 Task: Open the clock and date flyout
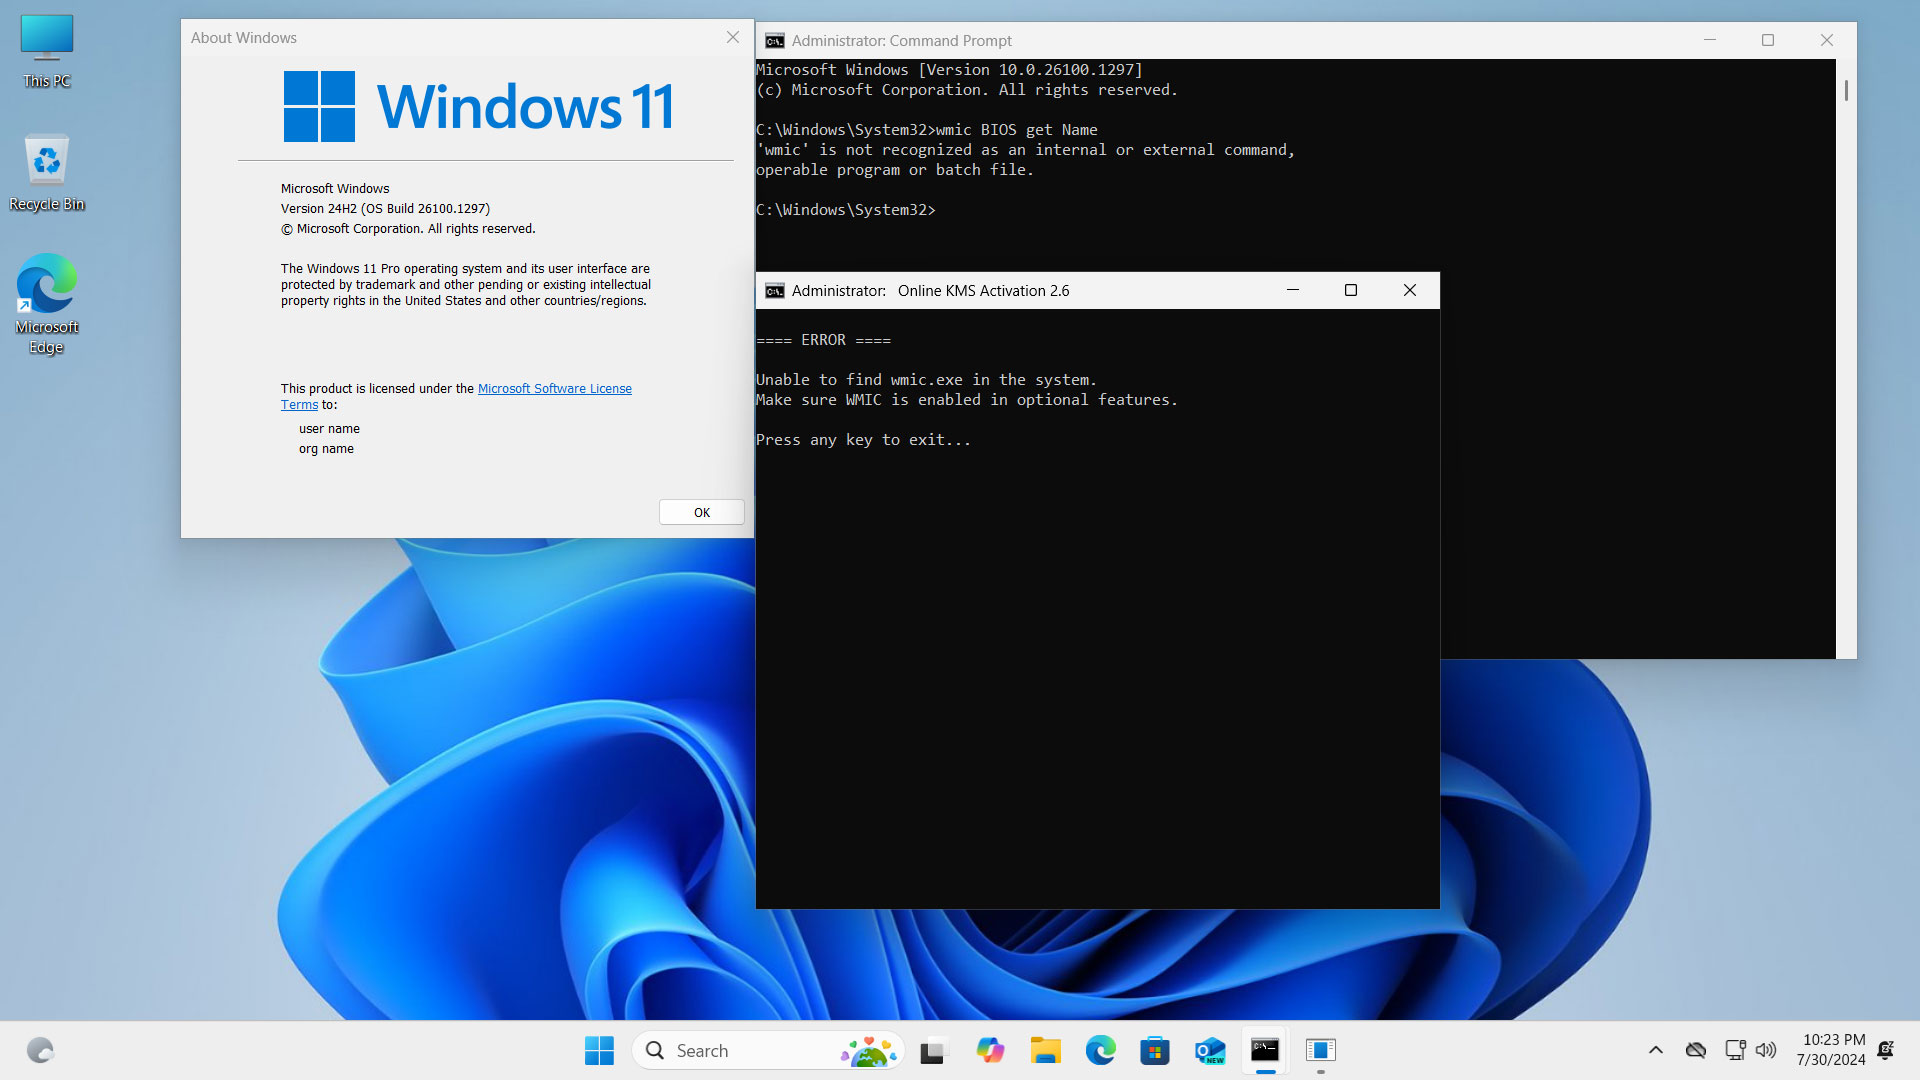pyautogui.click(x=1832, y=1050)
